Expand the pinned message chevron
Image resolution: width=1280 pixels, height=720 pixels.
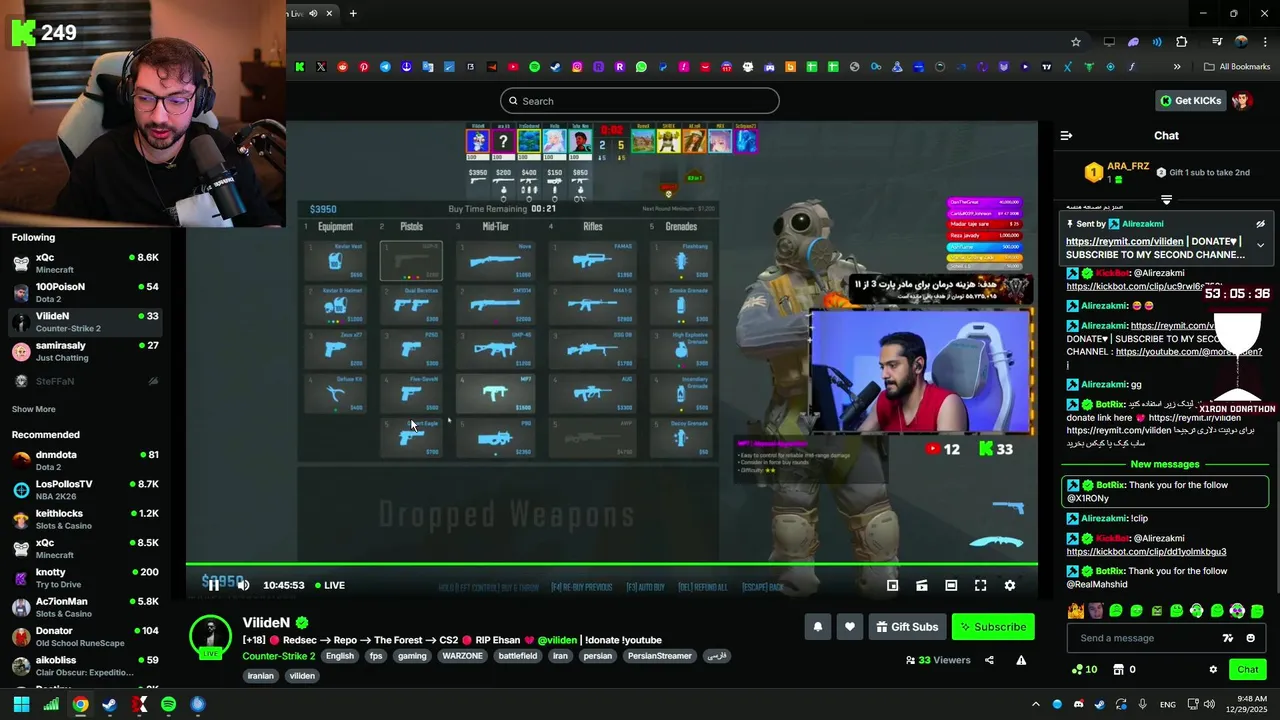tap(1260, 245)
